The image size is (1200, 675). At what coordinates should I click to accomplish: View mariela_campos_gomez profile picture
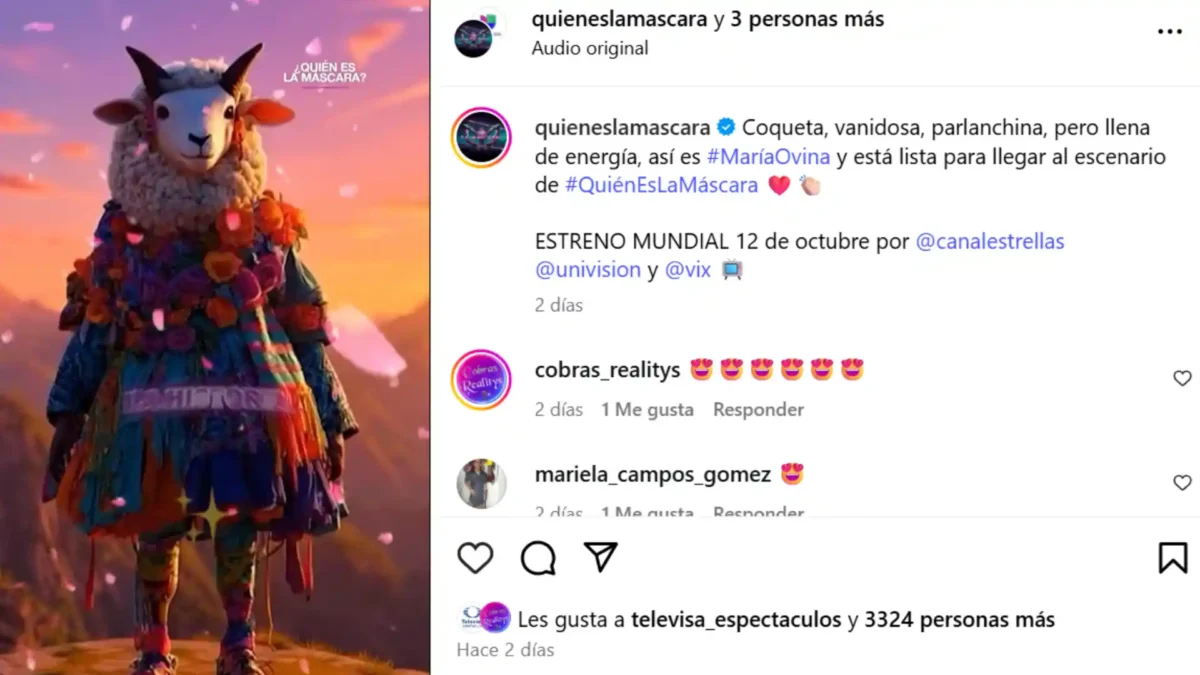(x=481, y=484)
